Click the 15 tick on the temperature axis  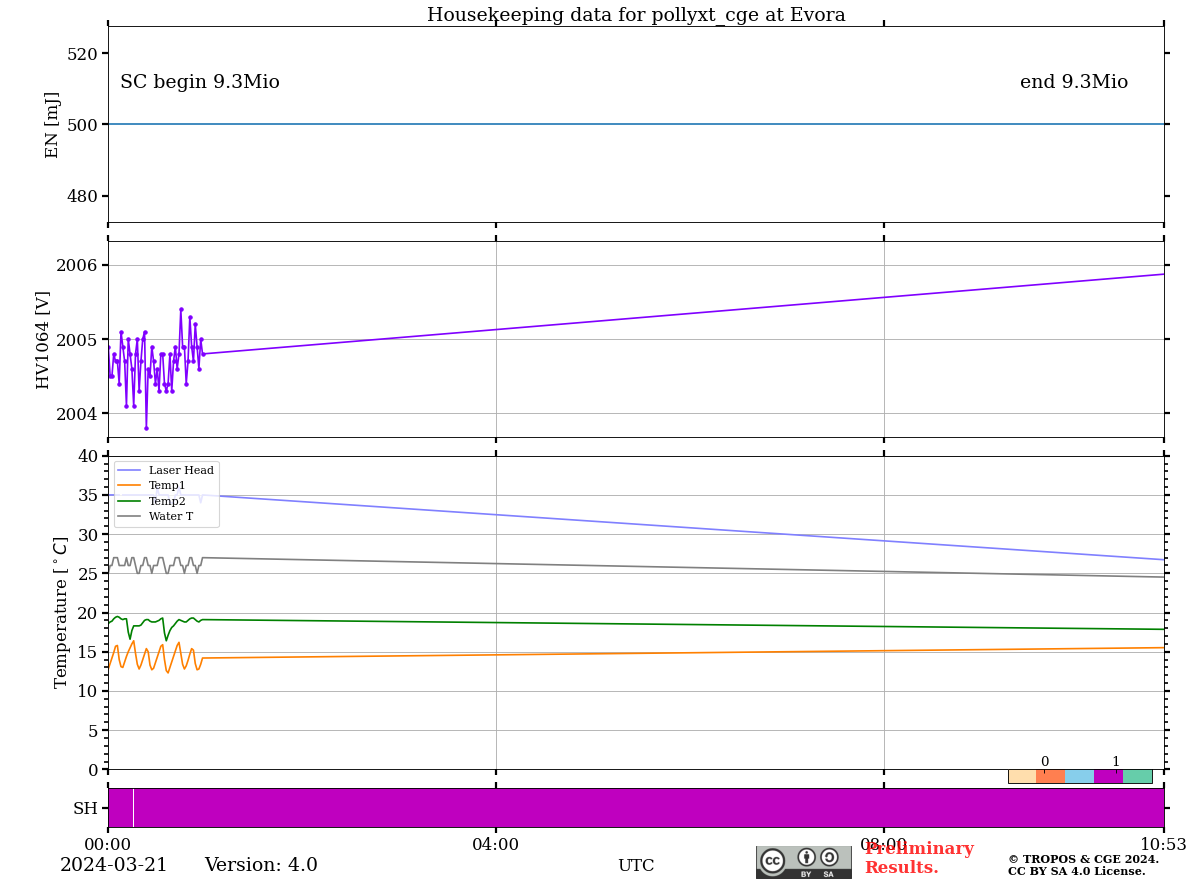point(88,652)
